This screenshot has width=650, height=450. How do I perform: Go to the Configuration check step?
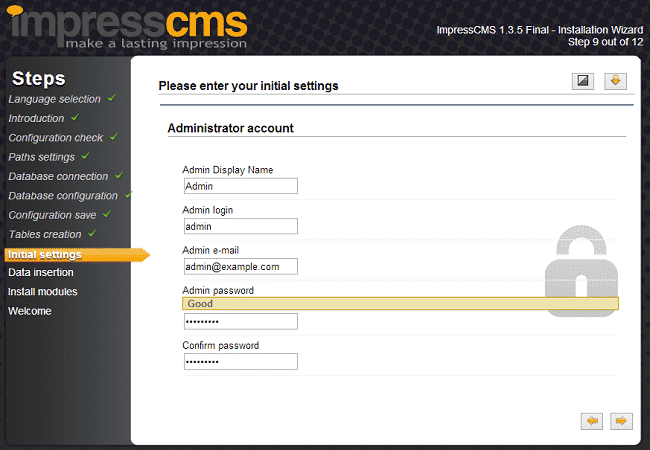click(x=55, y=137)
